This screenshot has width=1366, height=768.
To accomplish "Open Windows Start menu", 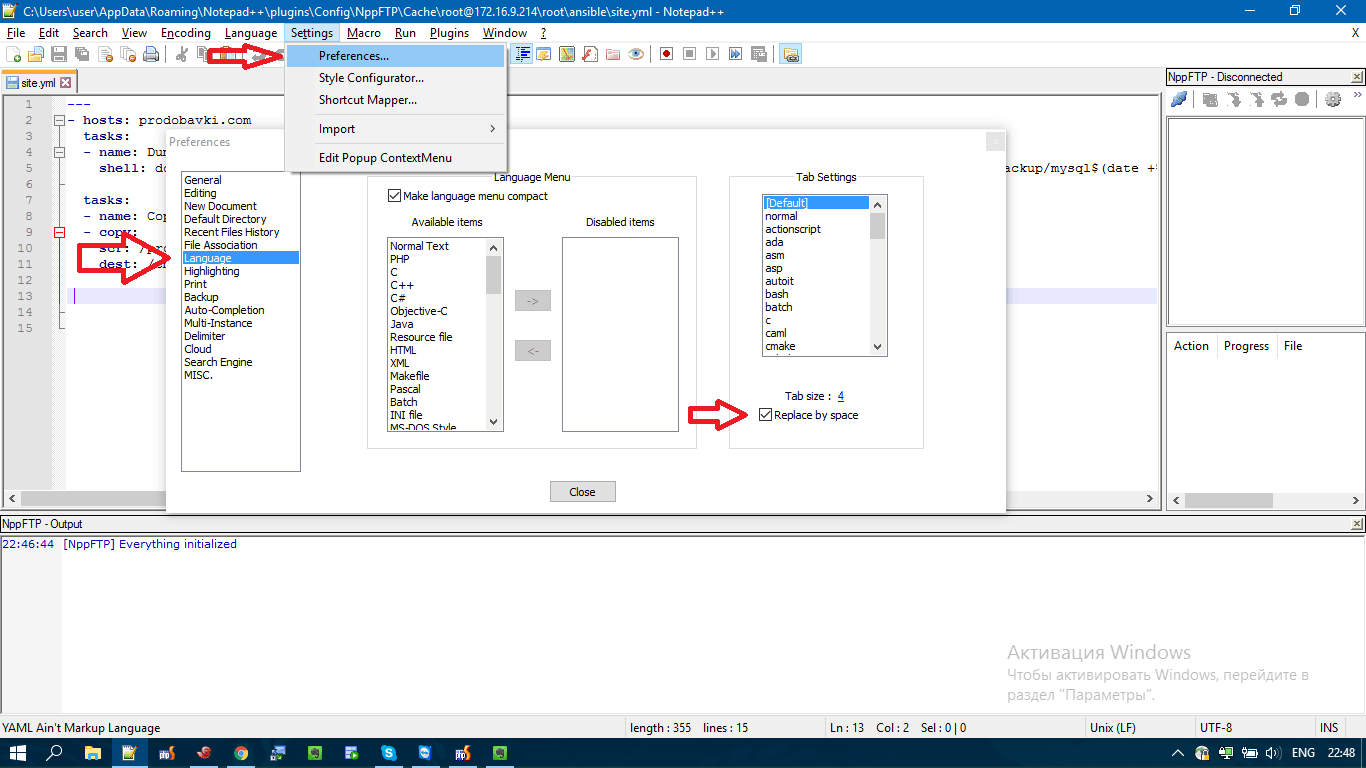I will (x=18, y=753).
